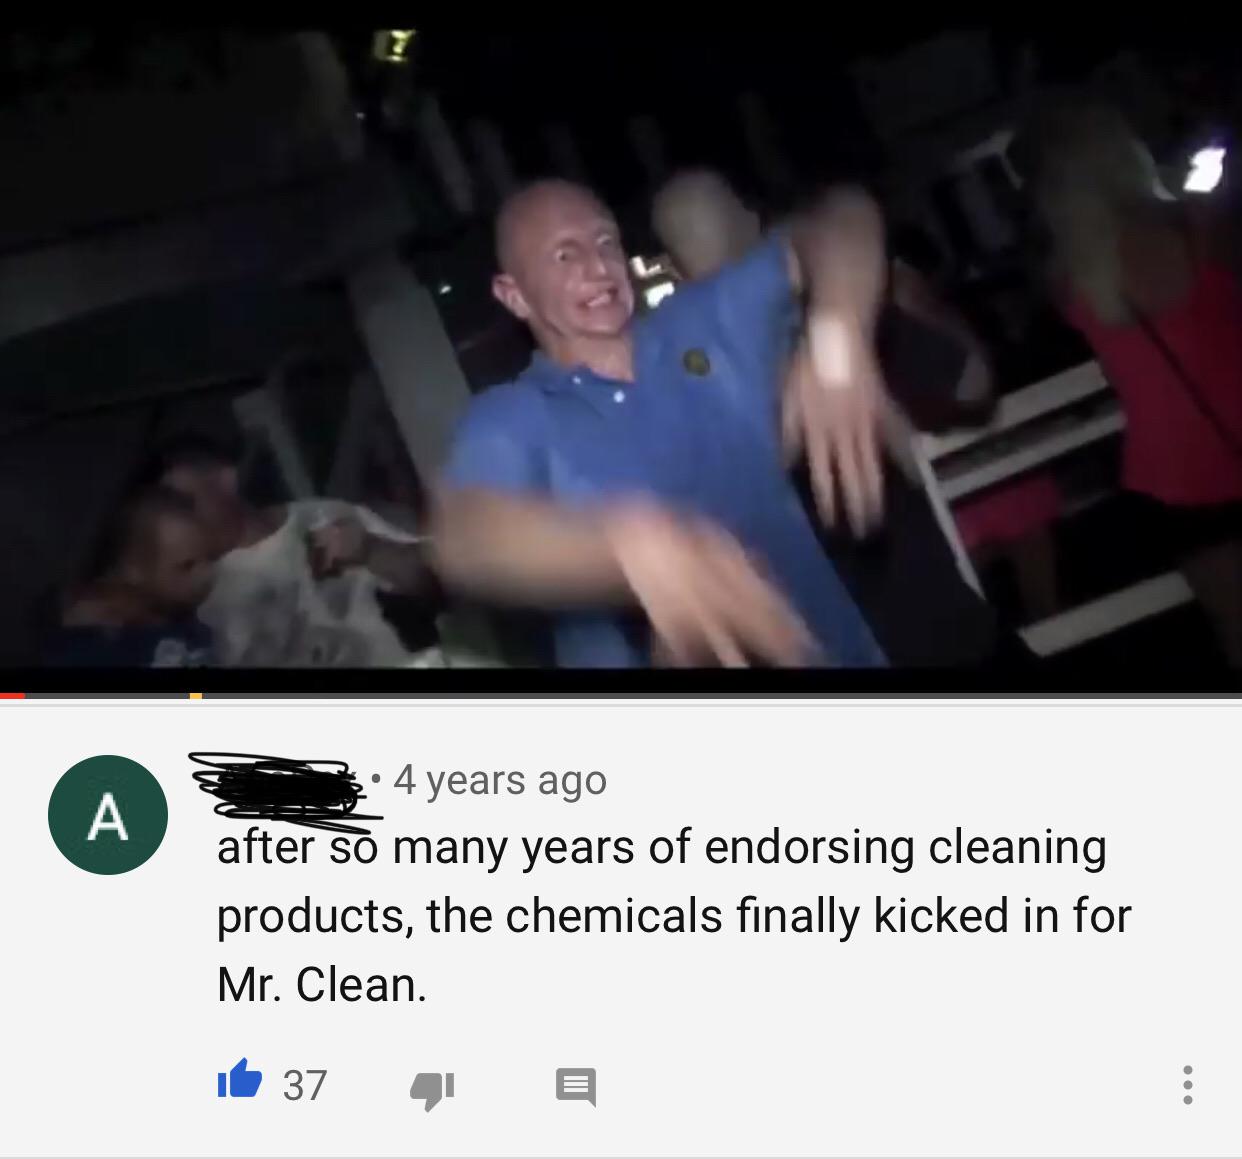Toggle the blue thumbs-up like icon
1242x1159 pixels.
click(x=239, y=1084)
